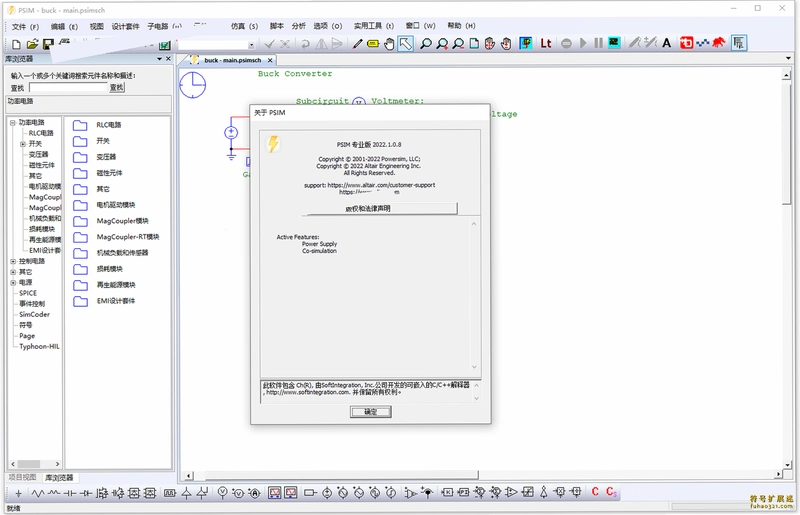800x515 pixels.
Task: Create a new schematic file
Action: pos(16,44)
